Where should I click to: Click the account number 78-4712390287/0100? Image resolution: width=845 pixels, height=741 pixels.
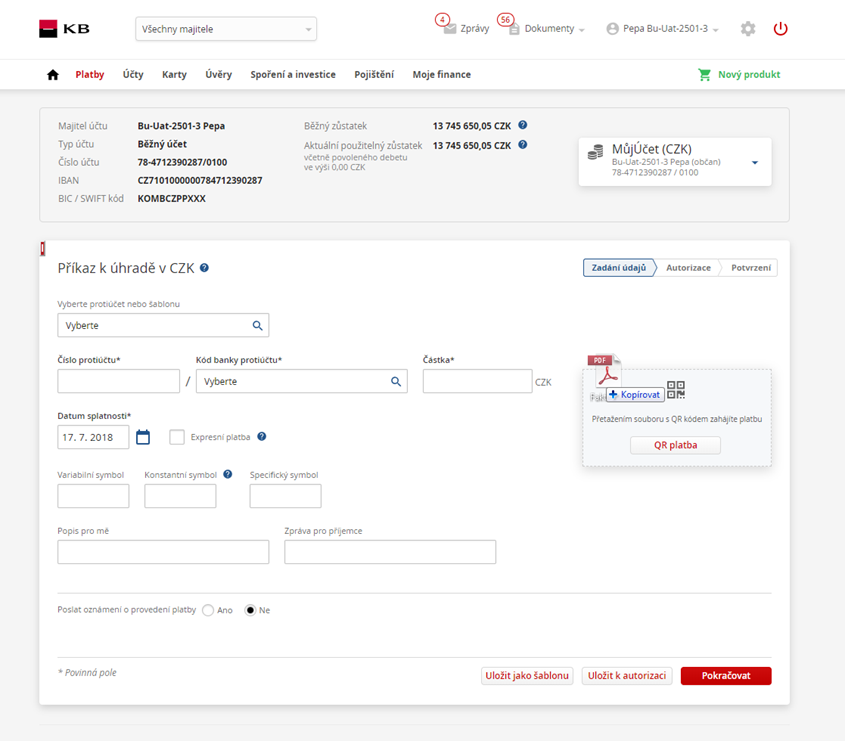[182, 162]
